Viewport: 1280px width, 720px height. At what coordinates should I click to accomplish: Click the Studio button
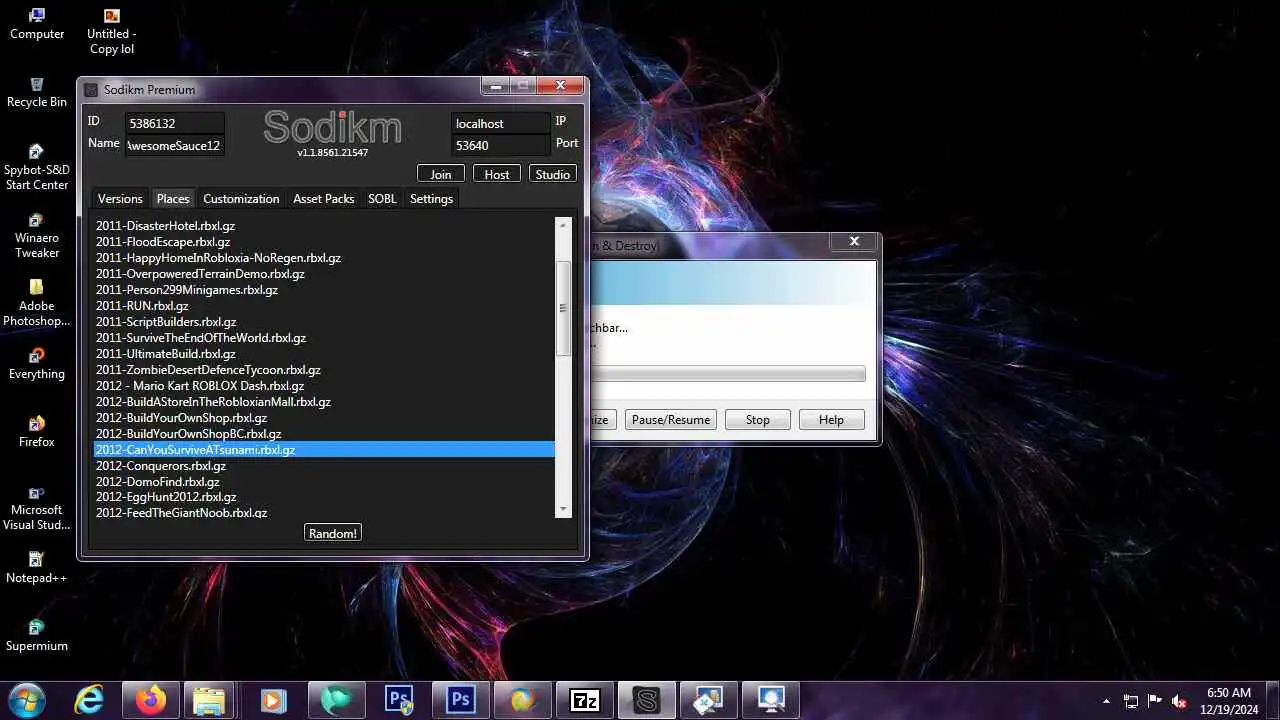553,174
